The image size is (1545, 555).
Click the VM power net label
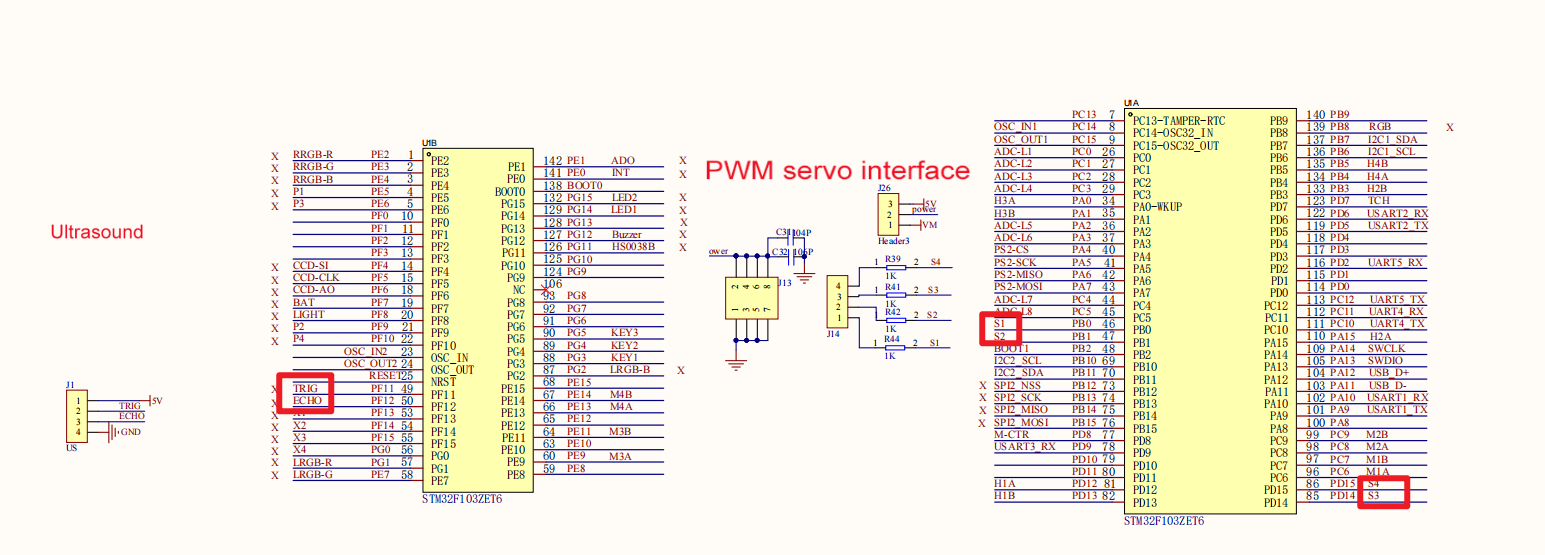coord(929,226)
